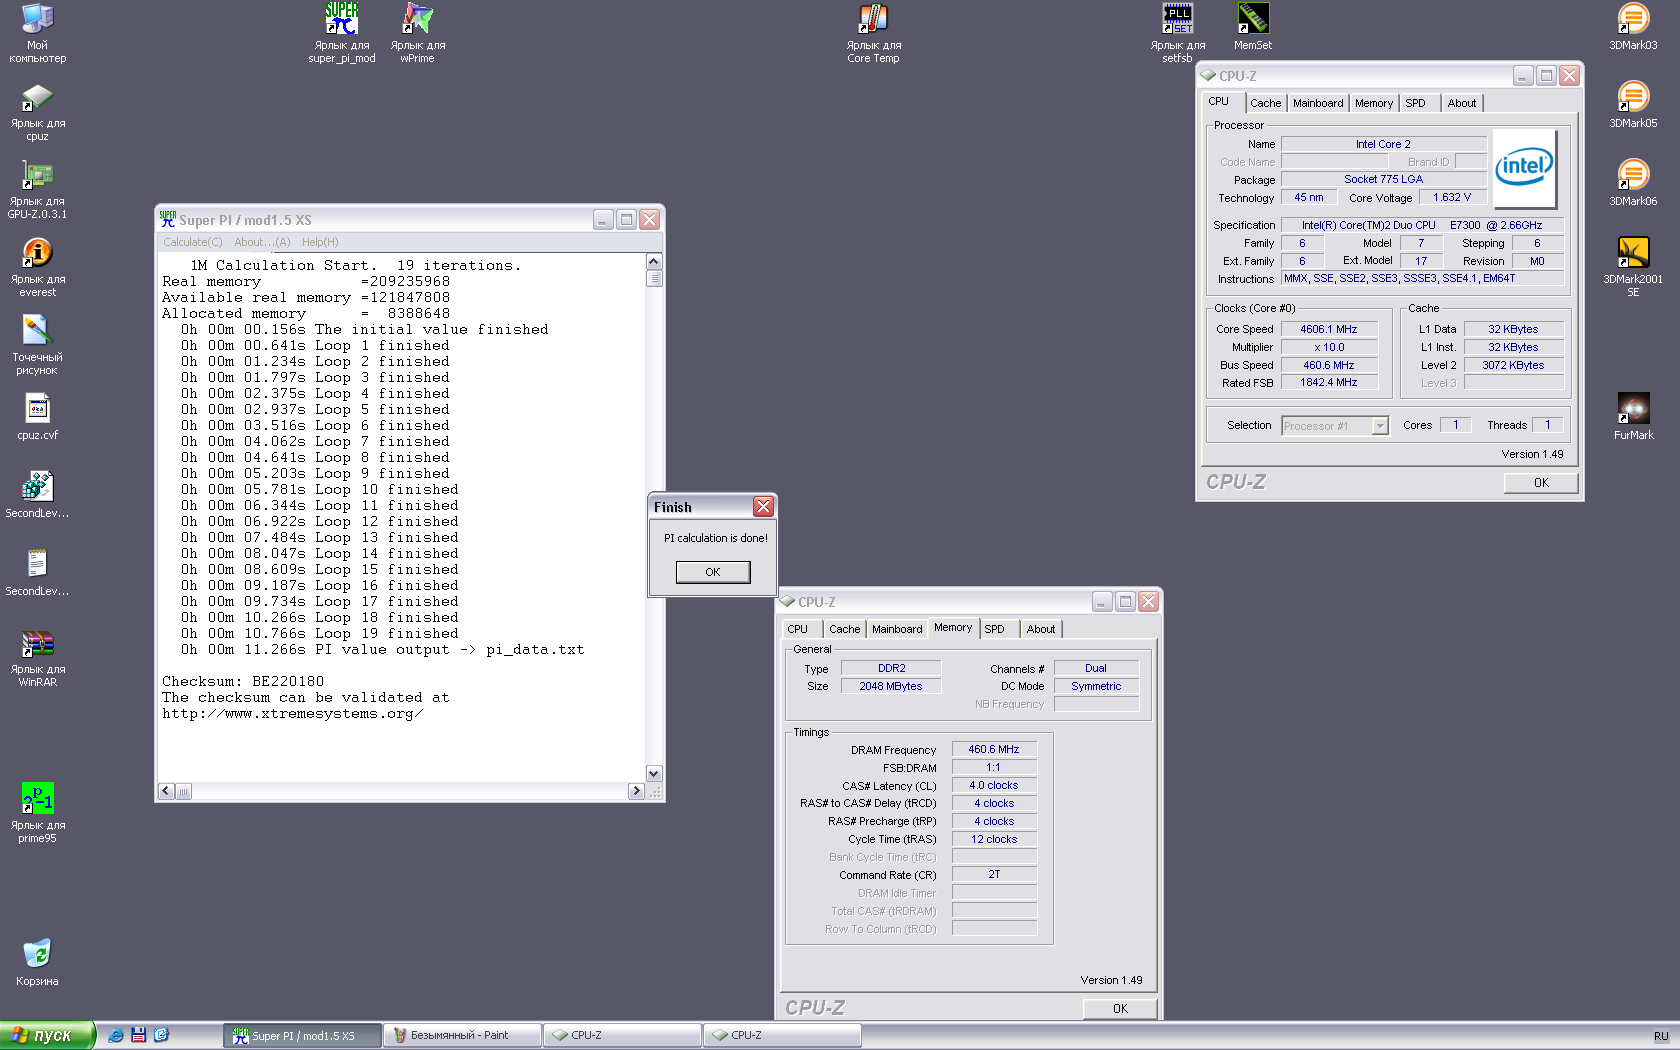Click the green Start (пуск) button
Viewport: 1680px width, 1050px height.
click(47, 1035)
